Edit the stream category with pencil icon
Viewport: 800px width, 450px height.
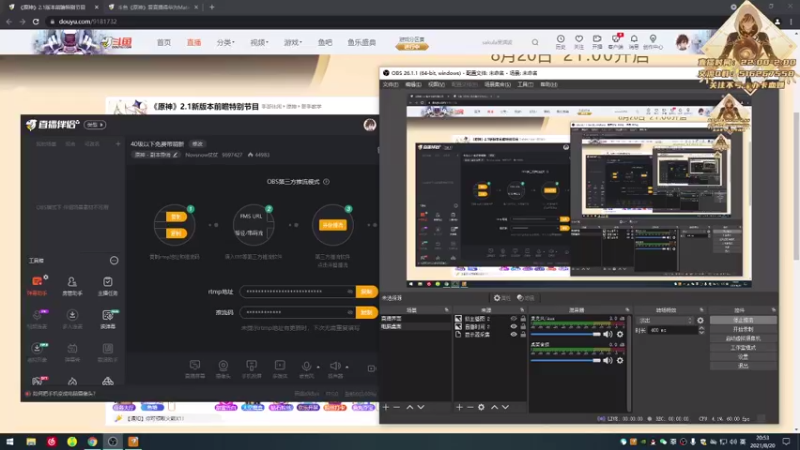tap(175, 155)
